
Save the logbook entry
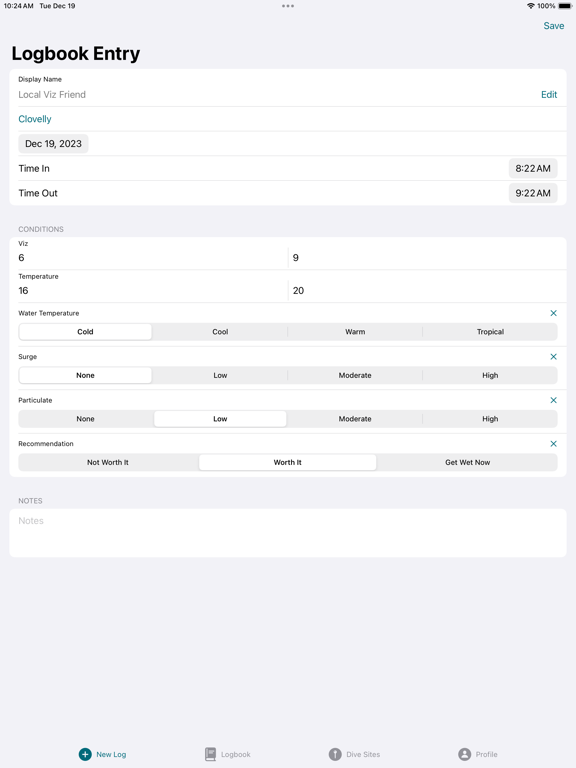point(553,26)
